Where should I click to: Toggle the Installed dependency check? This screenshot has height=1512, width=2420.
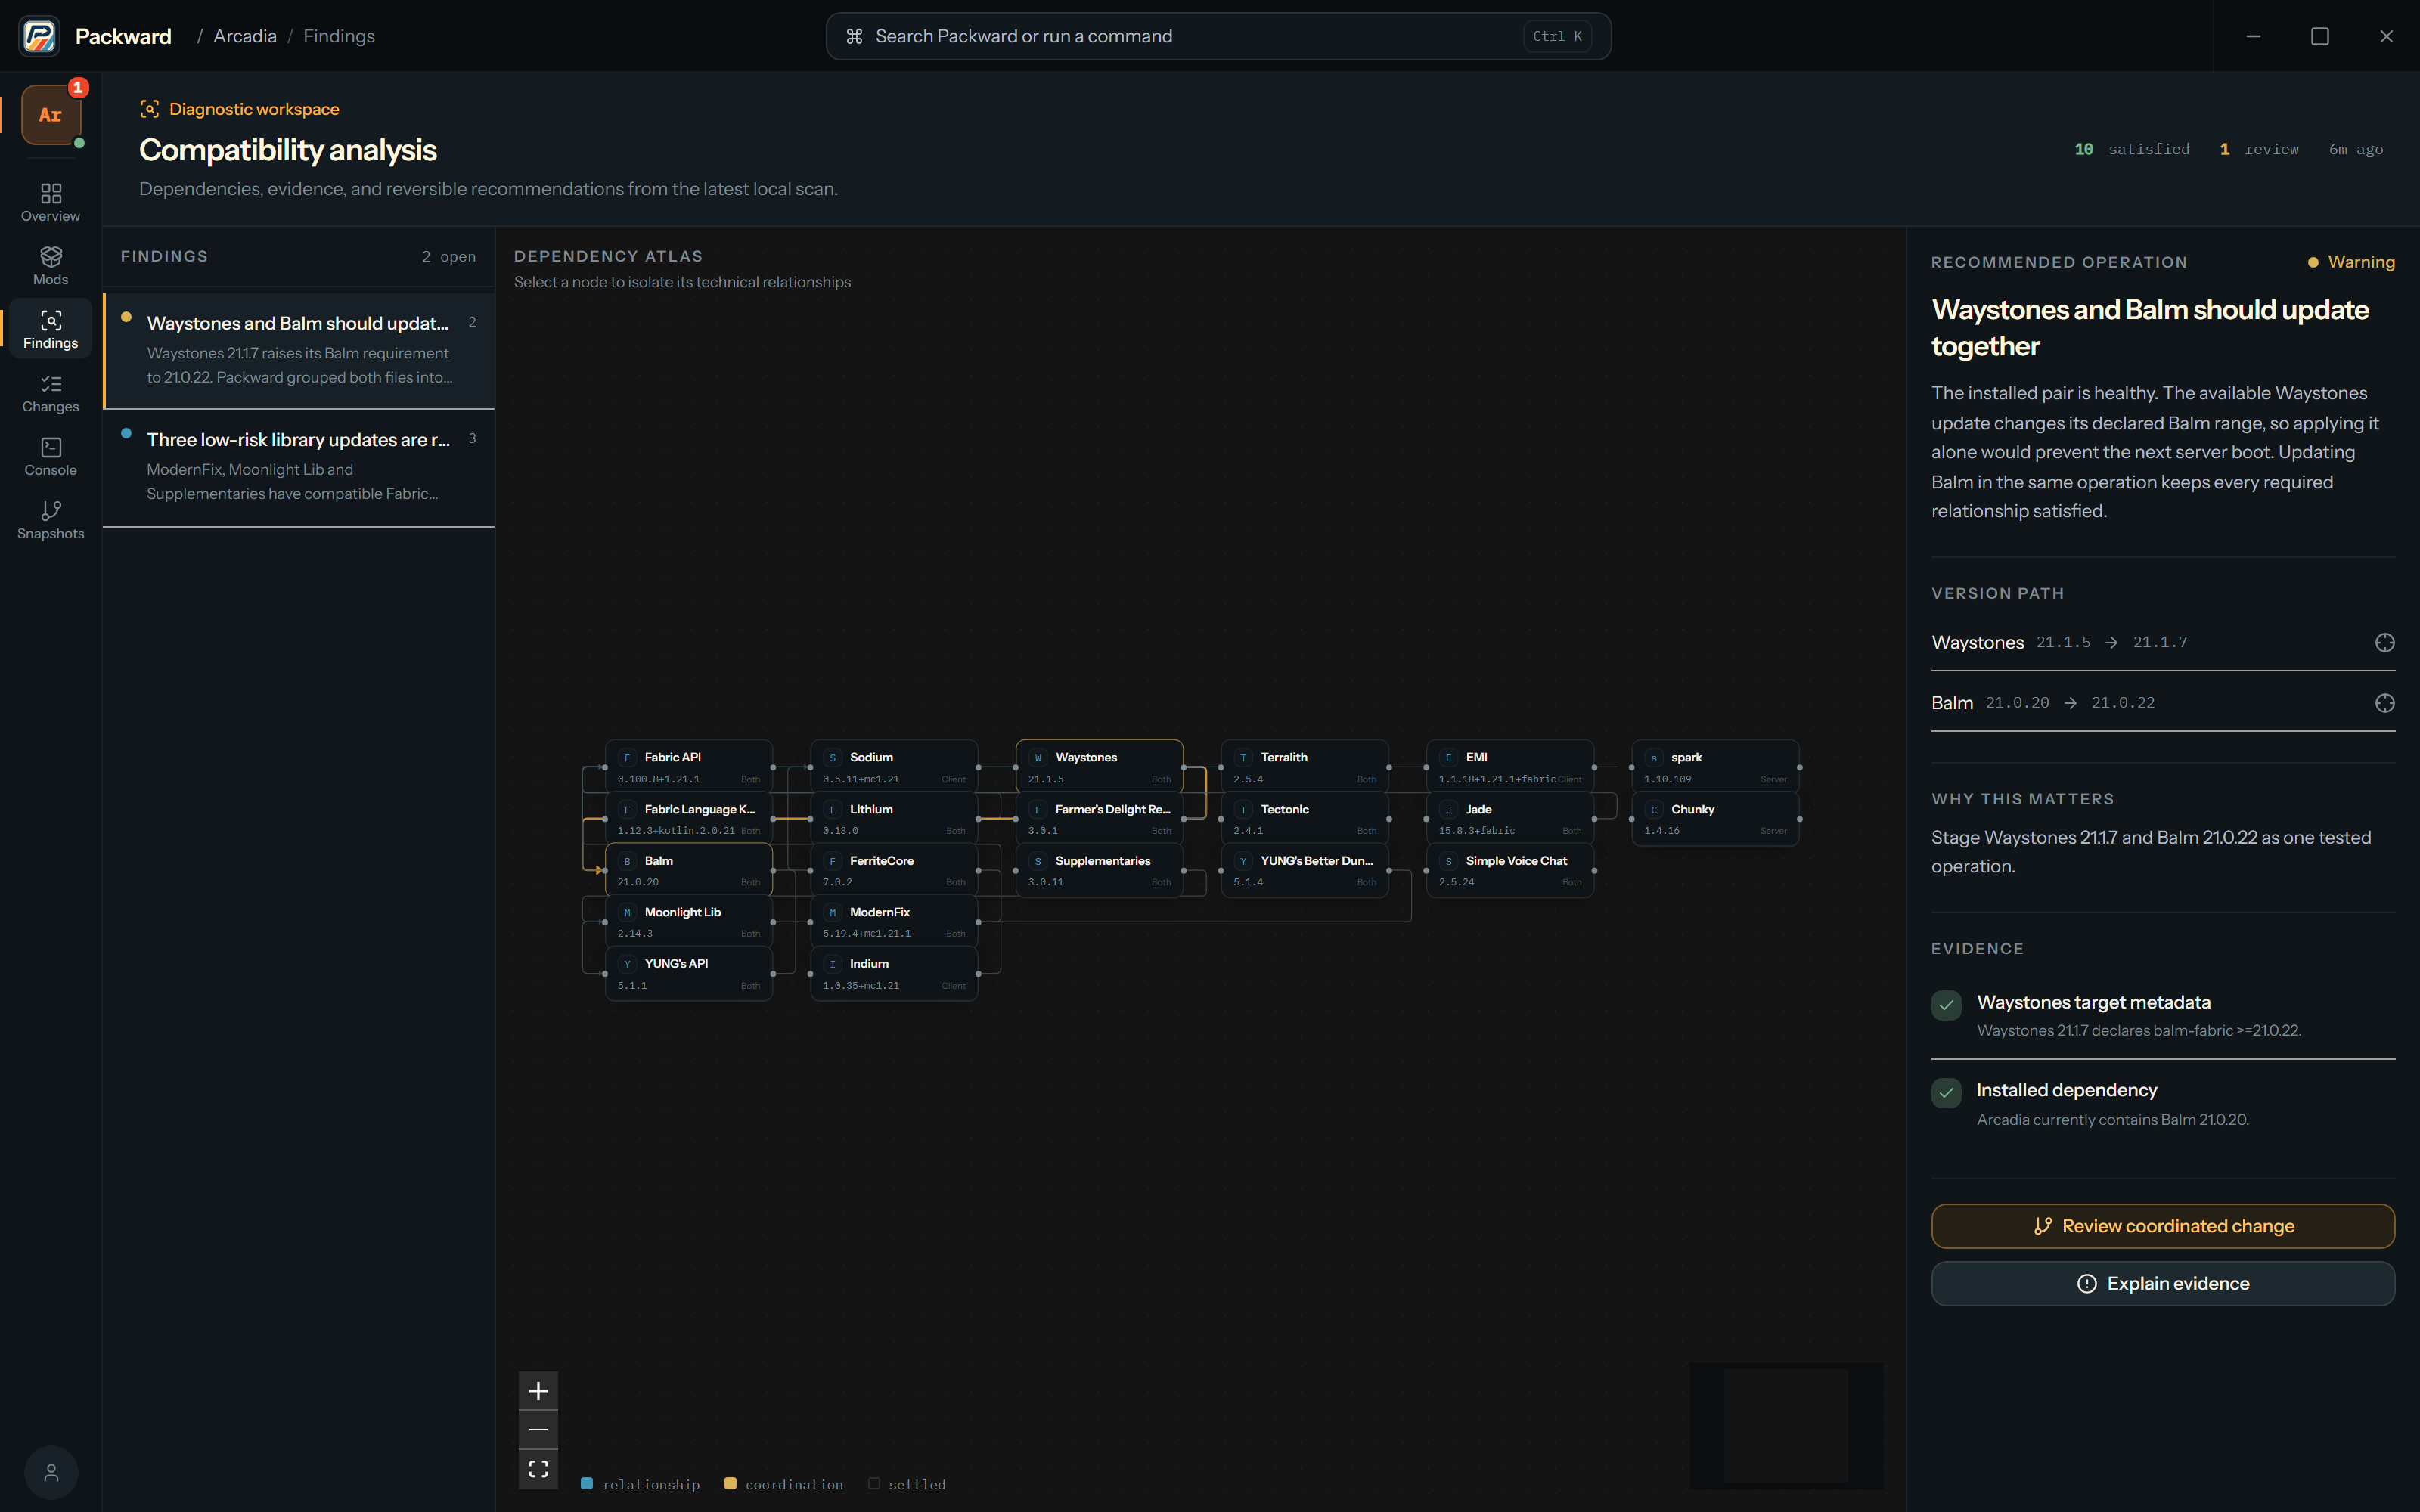click(1946, 1093)
